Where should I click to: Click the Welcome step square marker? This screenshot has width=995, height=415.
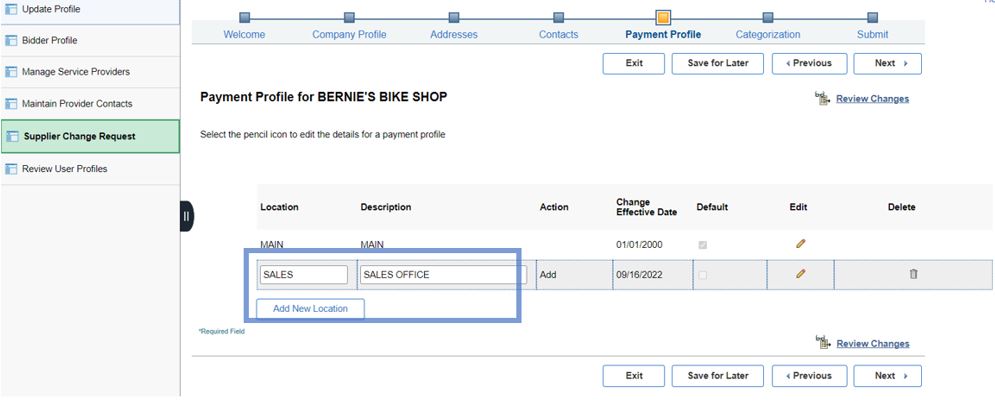click(x=244, y=17)
